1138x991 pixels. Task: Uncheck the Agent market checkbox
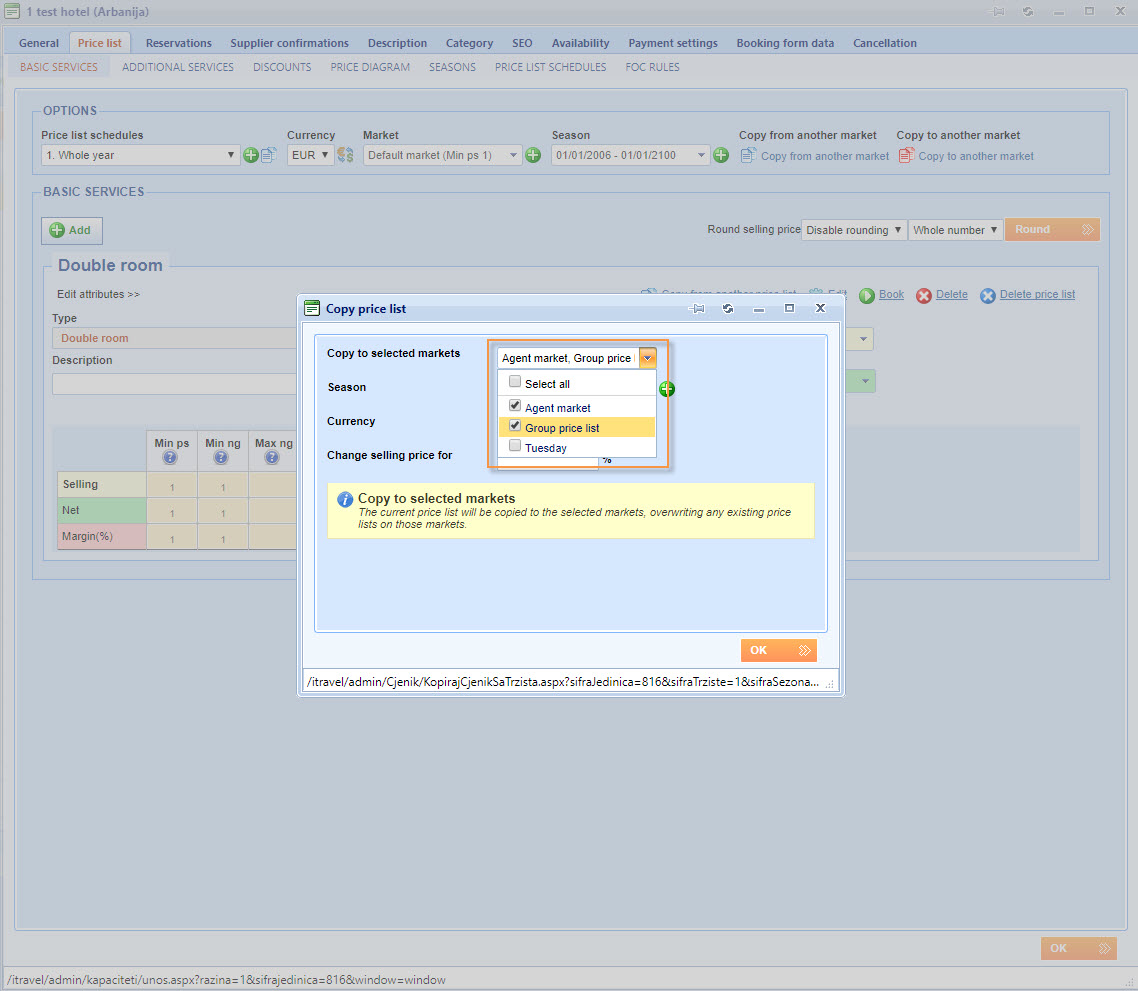coord(515,405)
